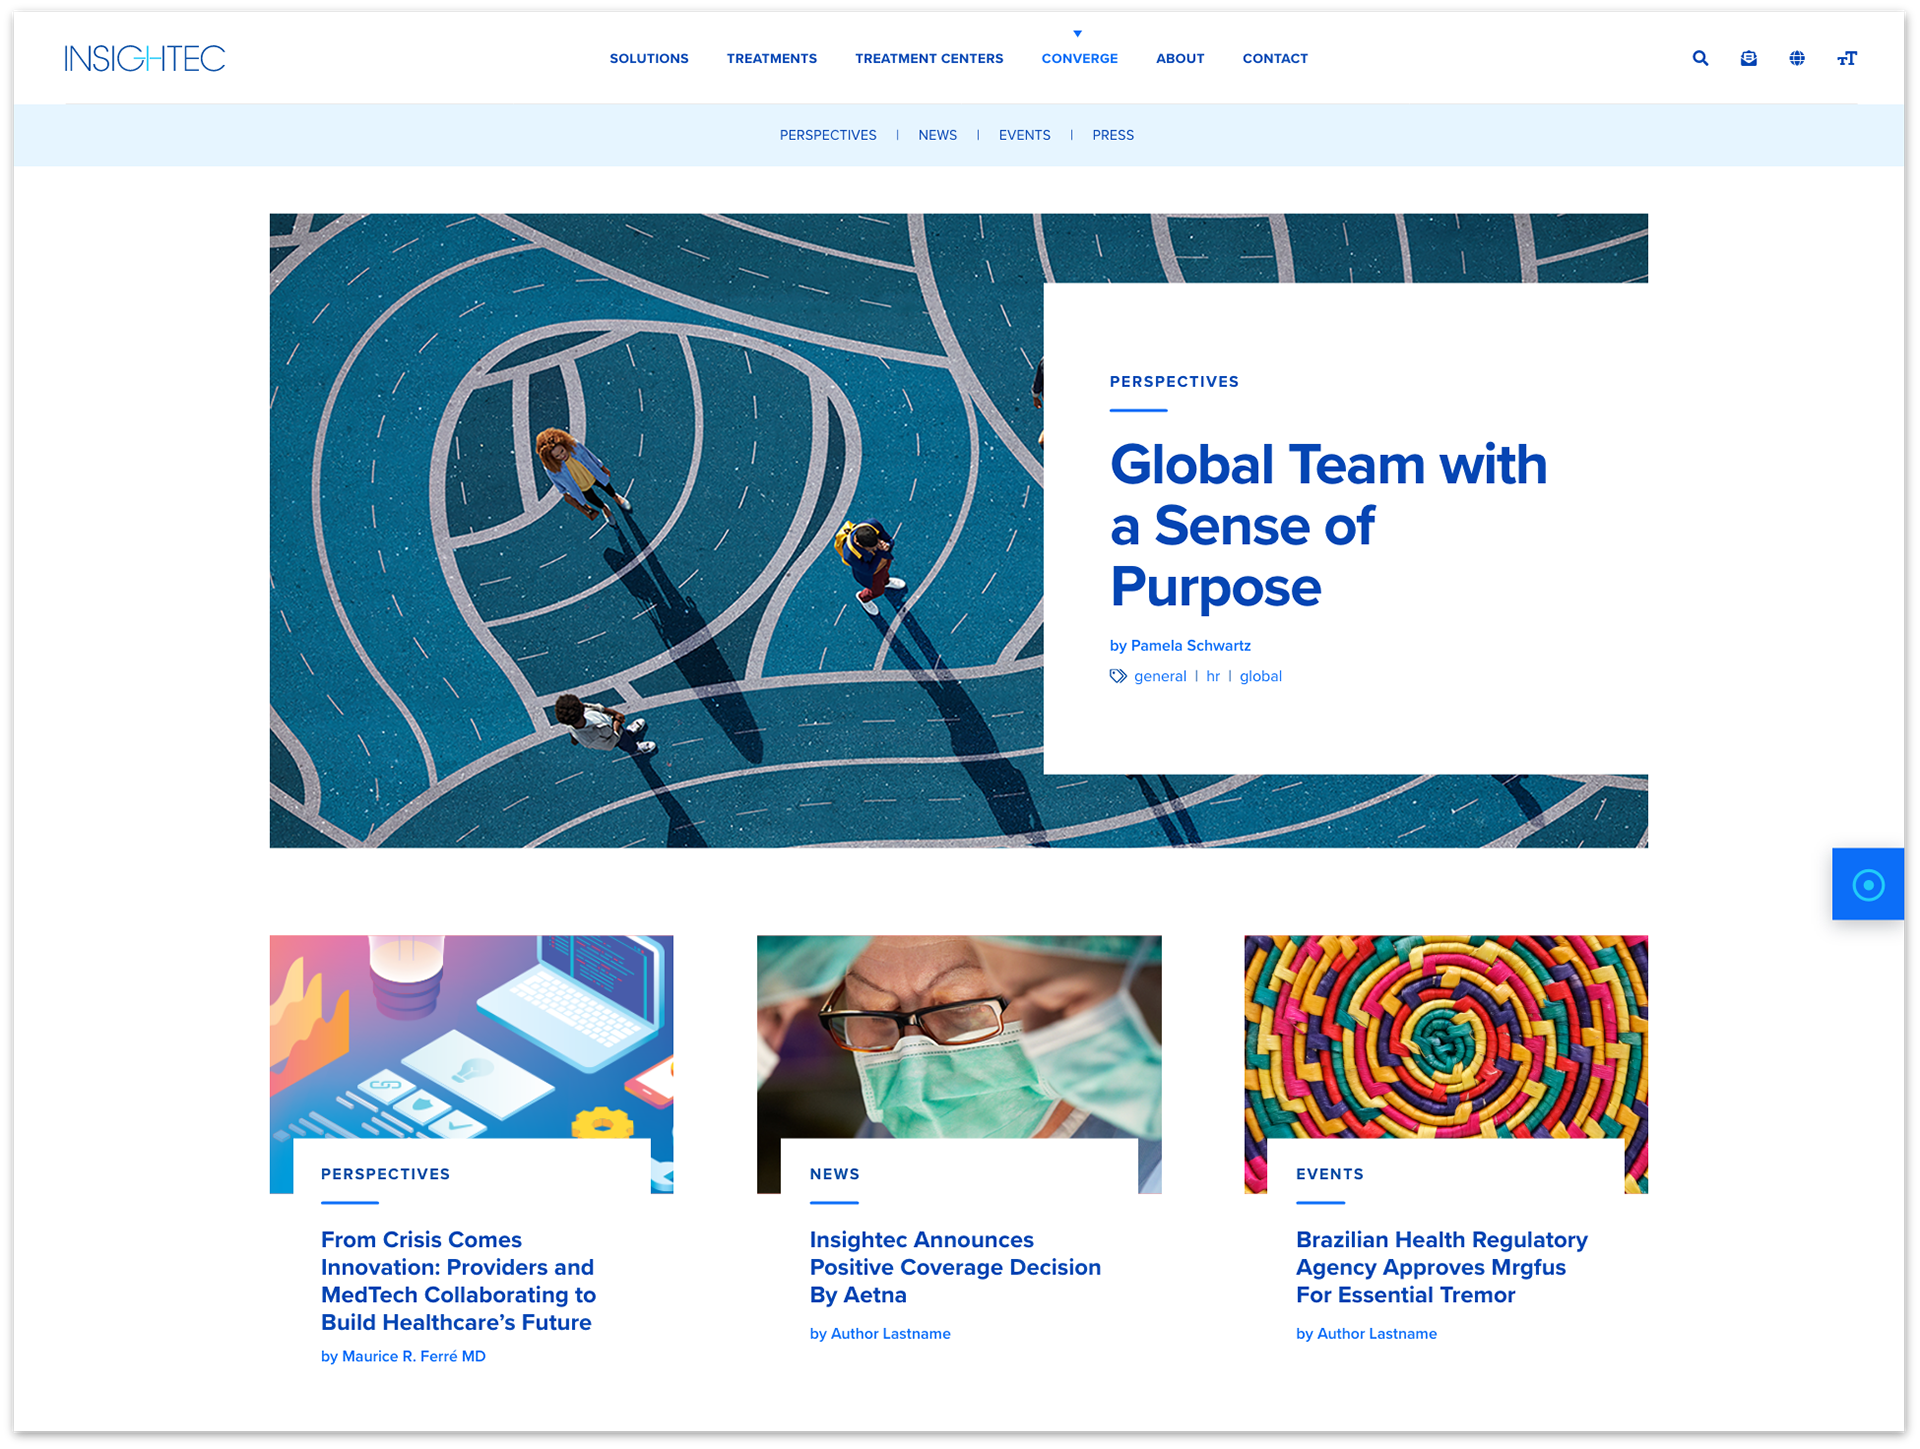The height and width of the screenshot is (1449, 1920).
Task: Click the Perspectives label on featured article
Action: 1174,382
